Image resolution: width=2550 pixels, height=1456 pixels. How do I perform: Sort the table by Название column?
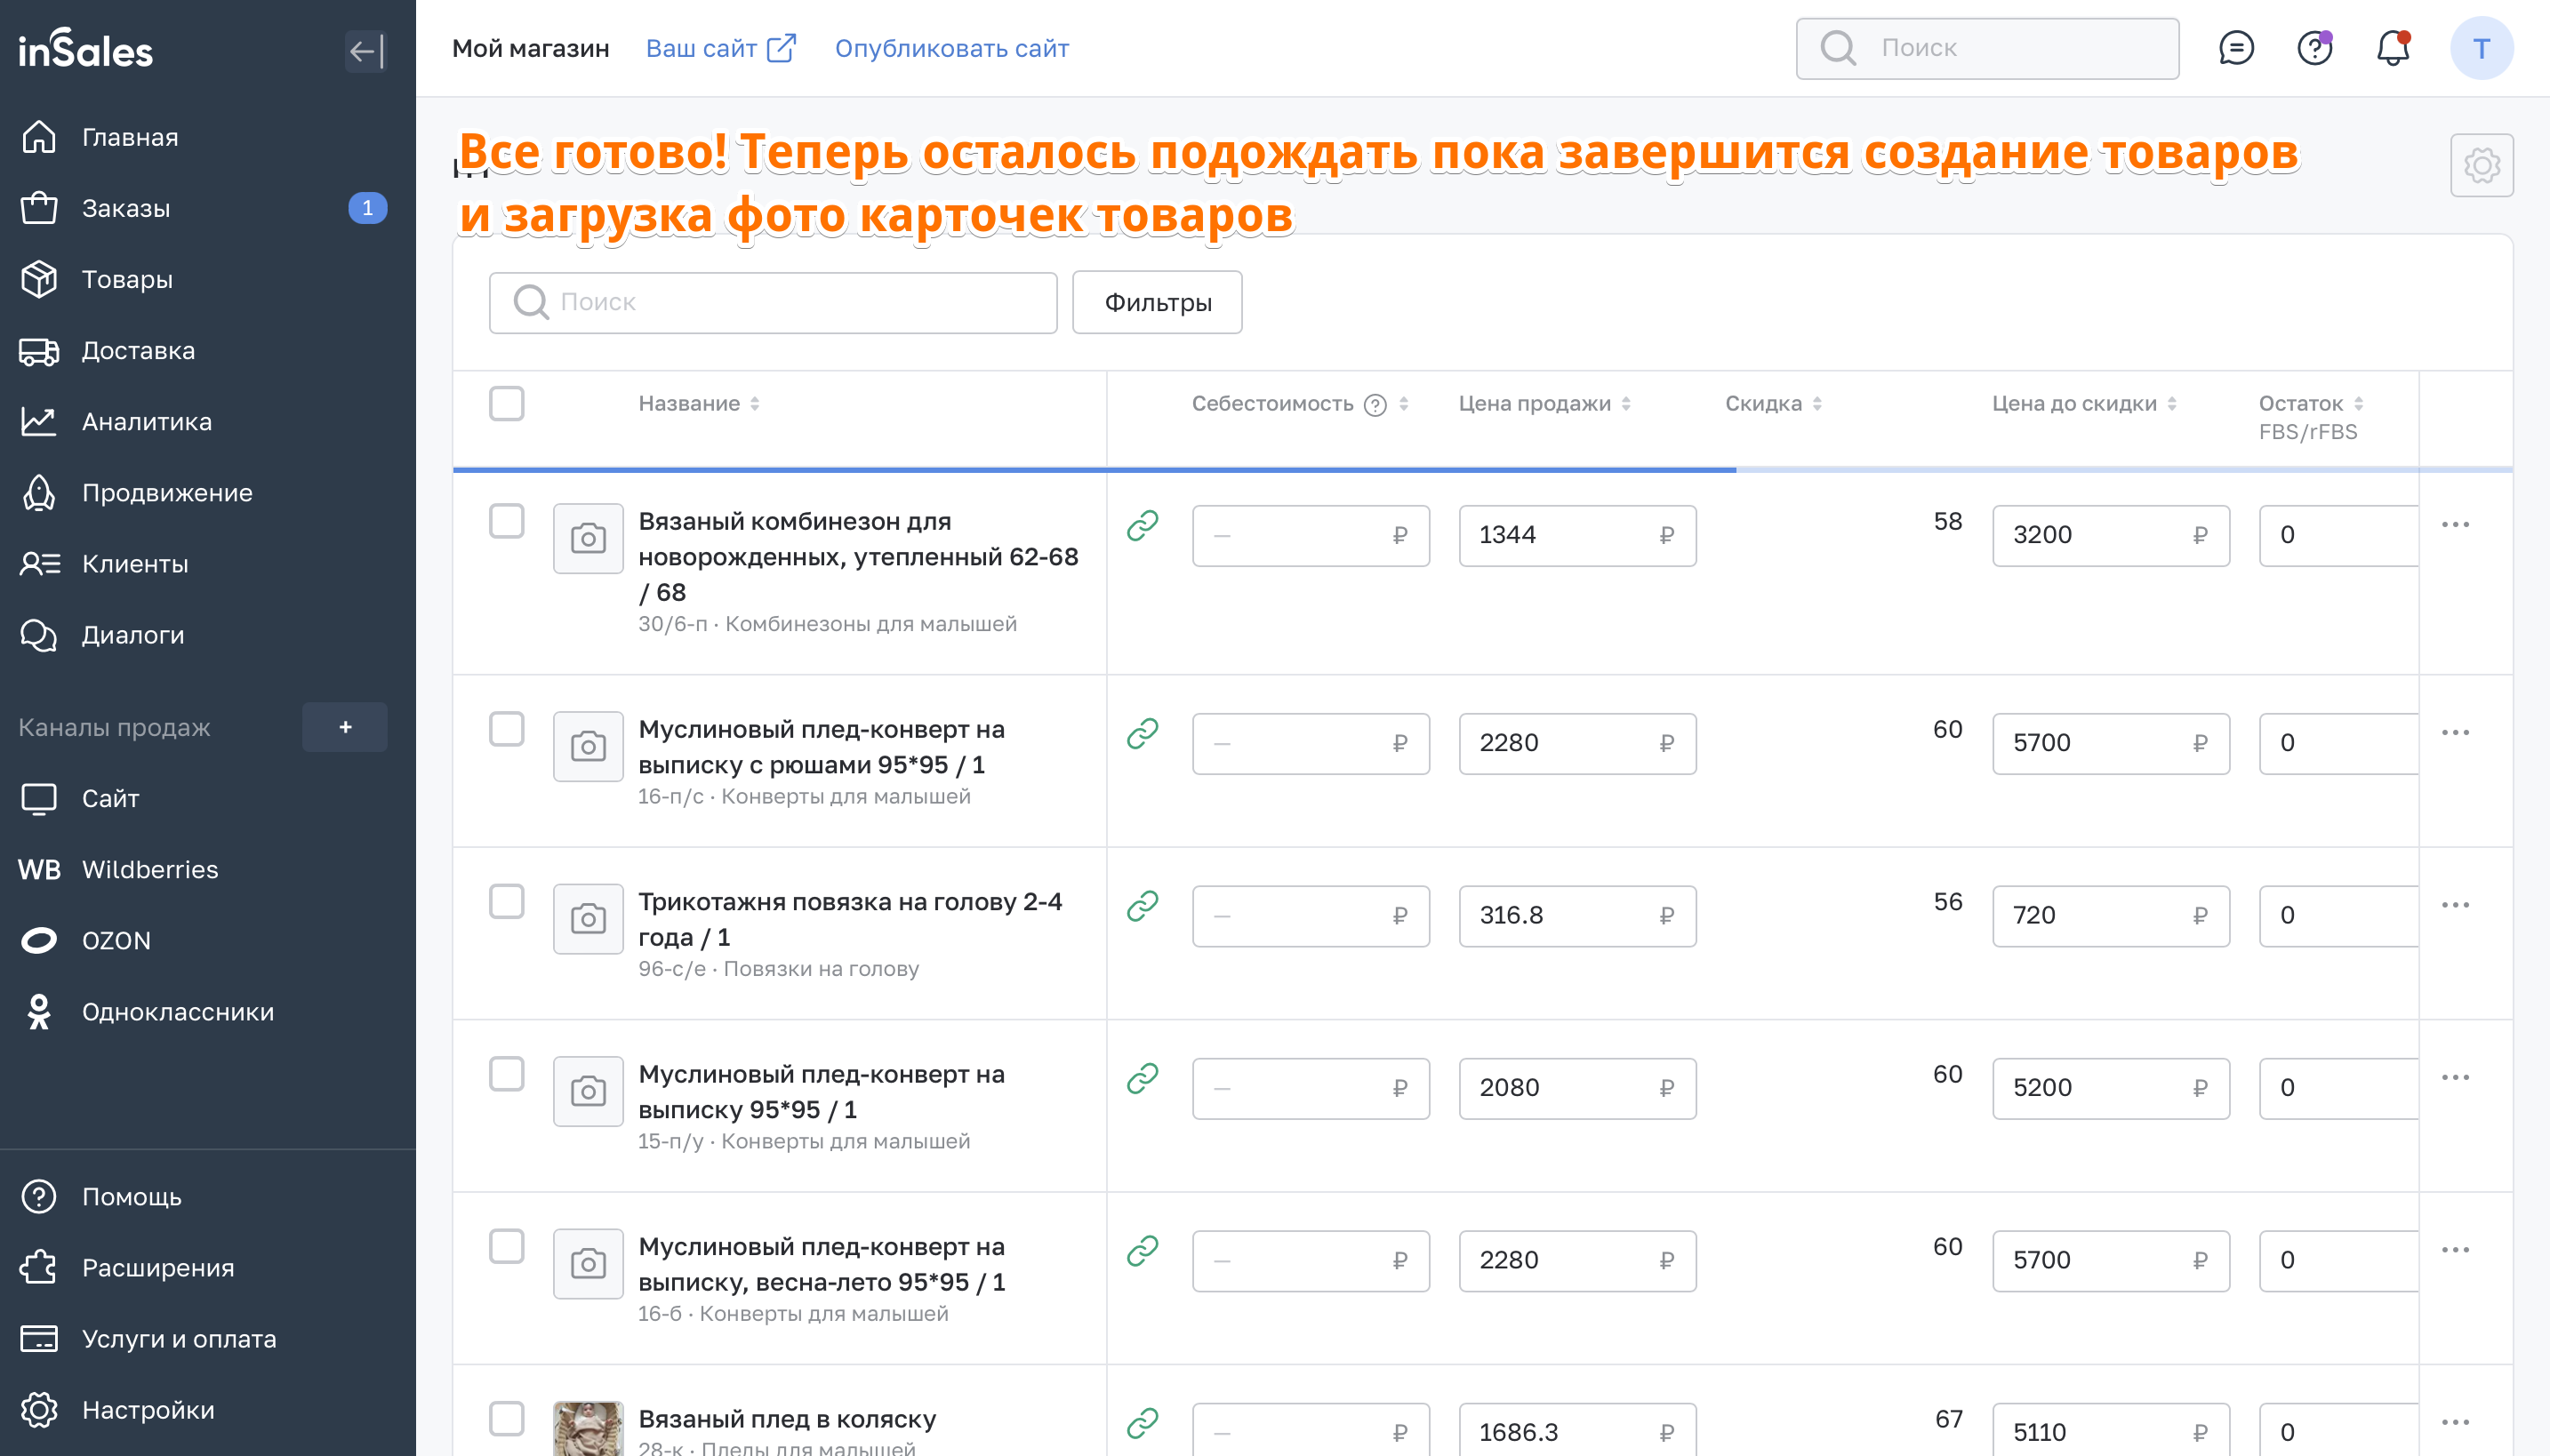pos(755,404)
